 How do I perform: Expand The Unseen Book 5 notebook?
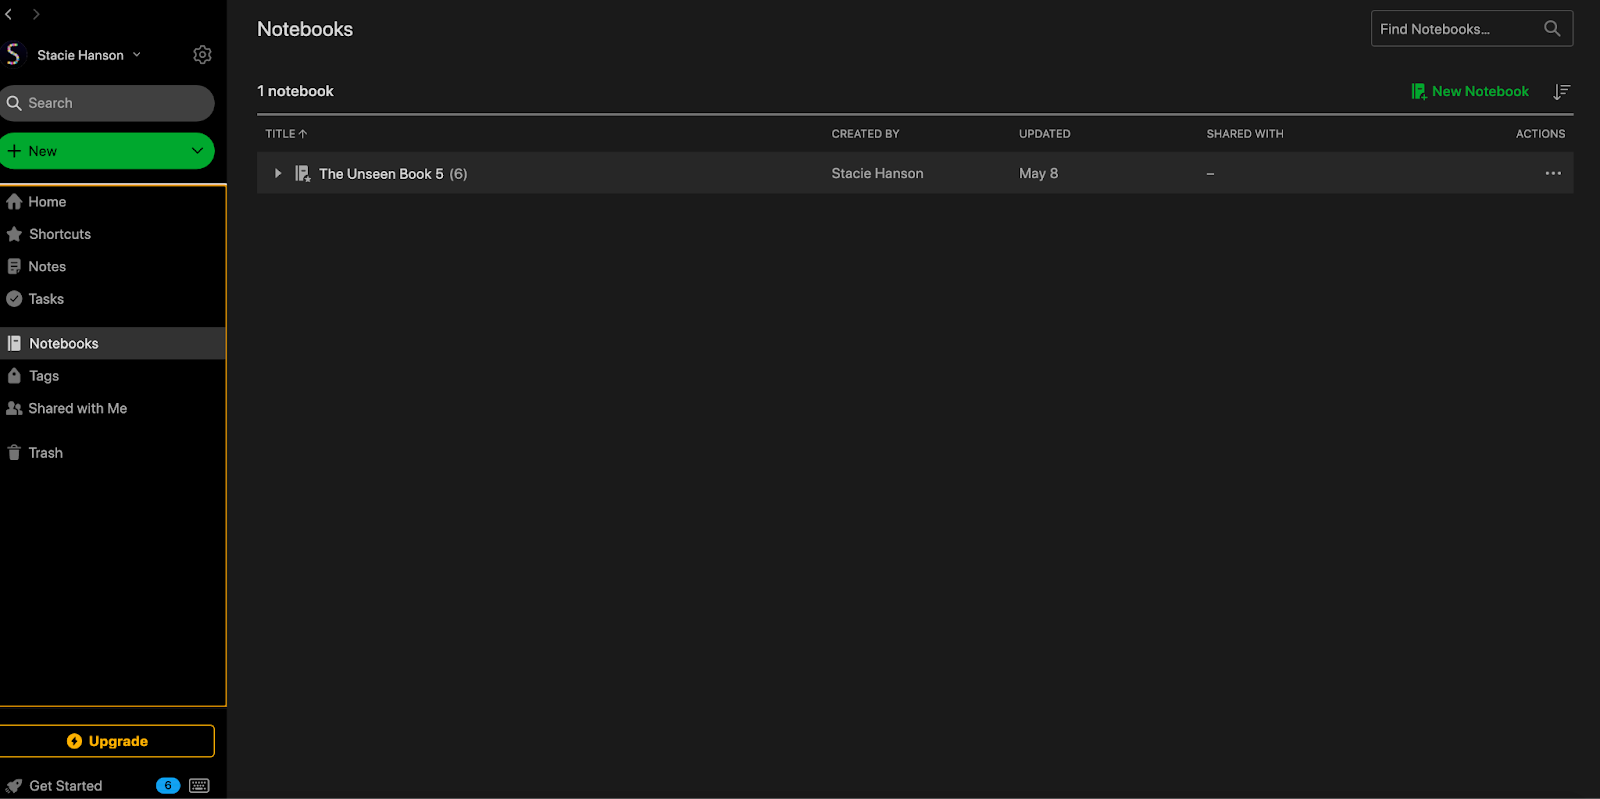(x=278, y=173)
